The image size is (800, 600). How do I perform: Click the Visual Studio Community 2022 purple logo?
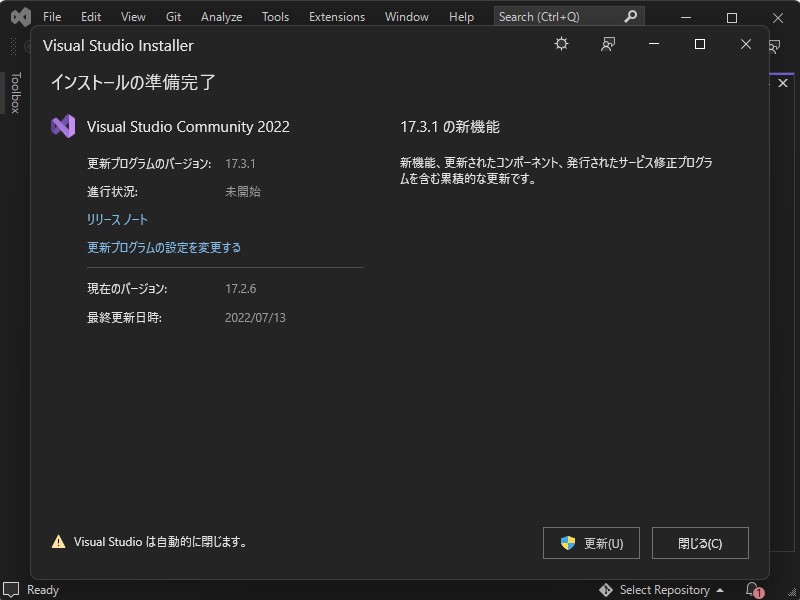(x=64, y=127)
